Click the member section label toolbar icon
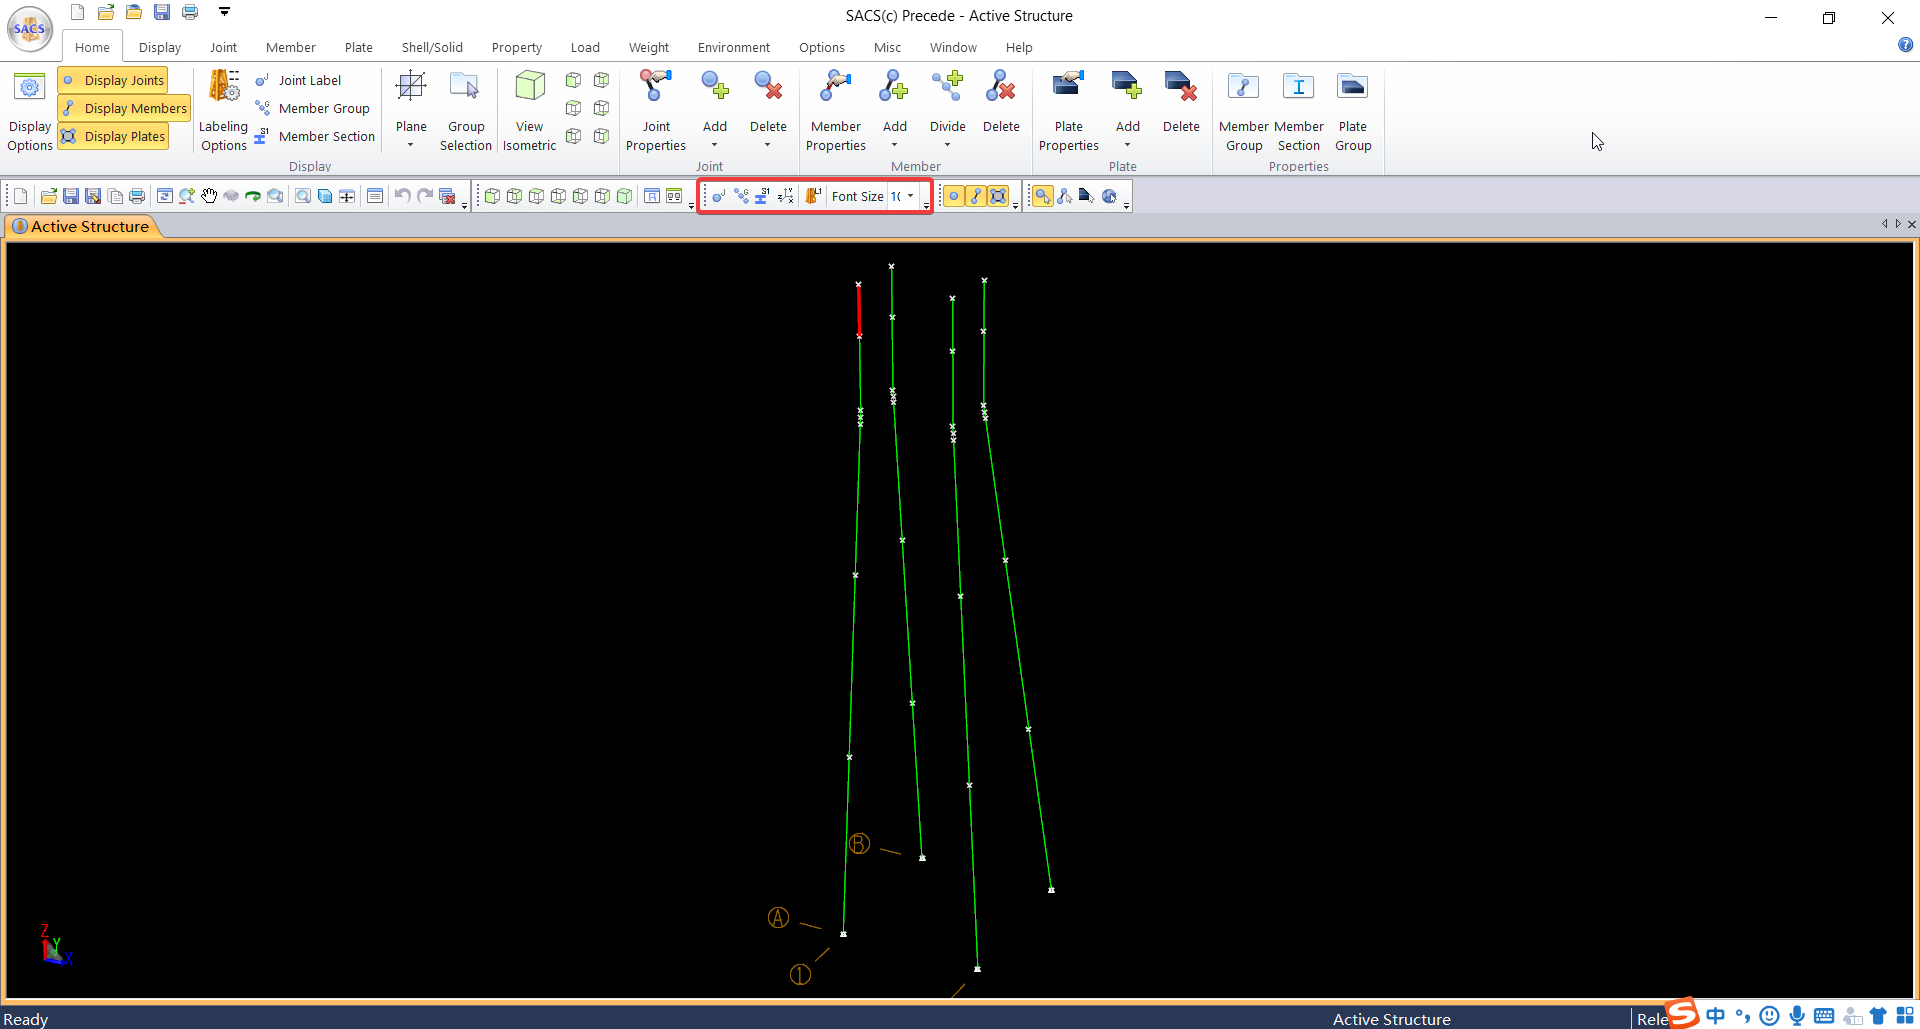Screen dimensions: 1920x1029 tap(763, 196)
